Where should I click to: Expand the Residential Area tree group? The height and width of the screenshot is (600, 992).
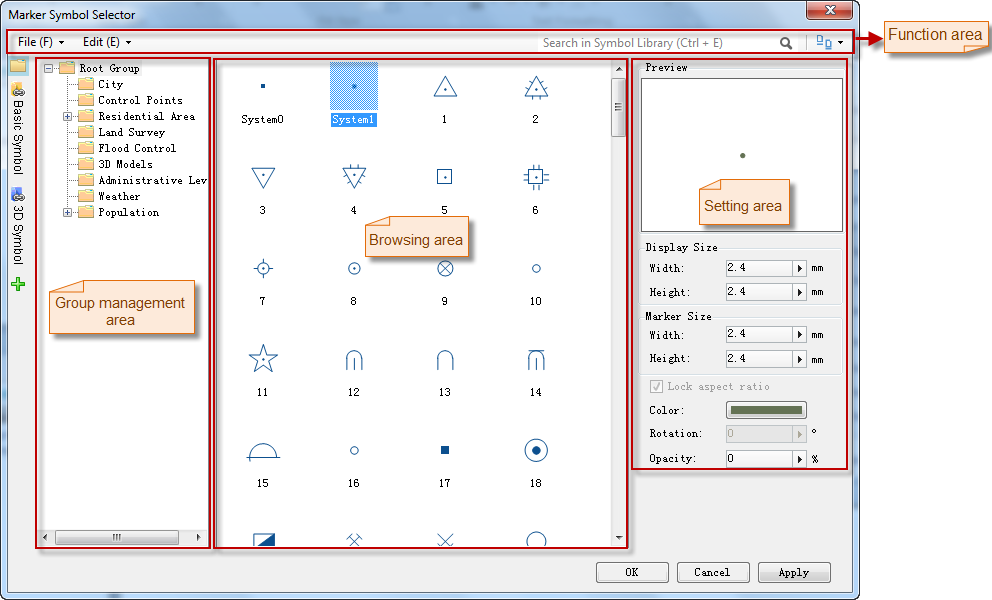click(x=67, y=117)
